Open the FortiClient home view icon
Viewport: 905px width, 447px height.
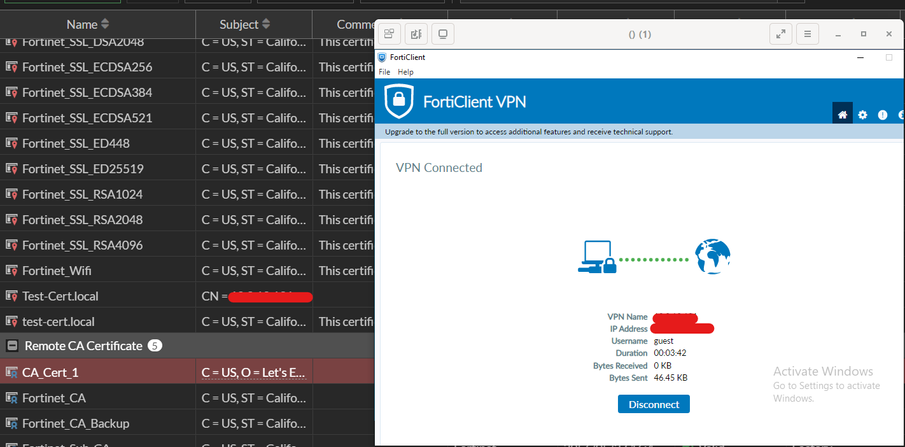[843, 114]
